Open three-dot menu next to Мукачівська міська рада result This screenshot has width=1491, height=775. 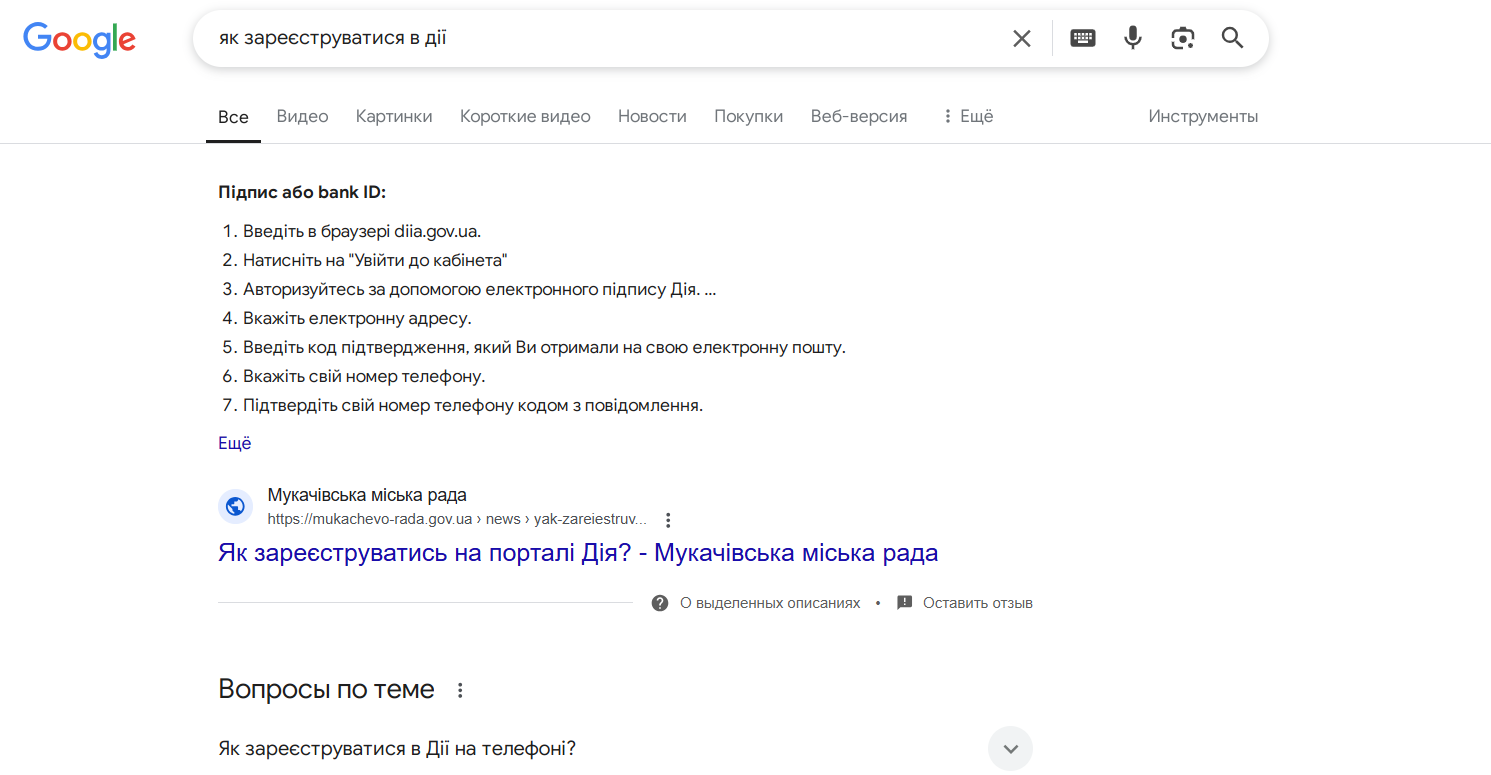(669, 520)
